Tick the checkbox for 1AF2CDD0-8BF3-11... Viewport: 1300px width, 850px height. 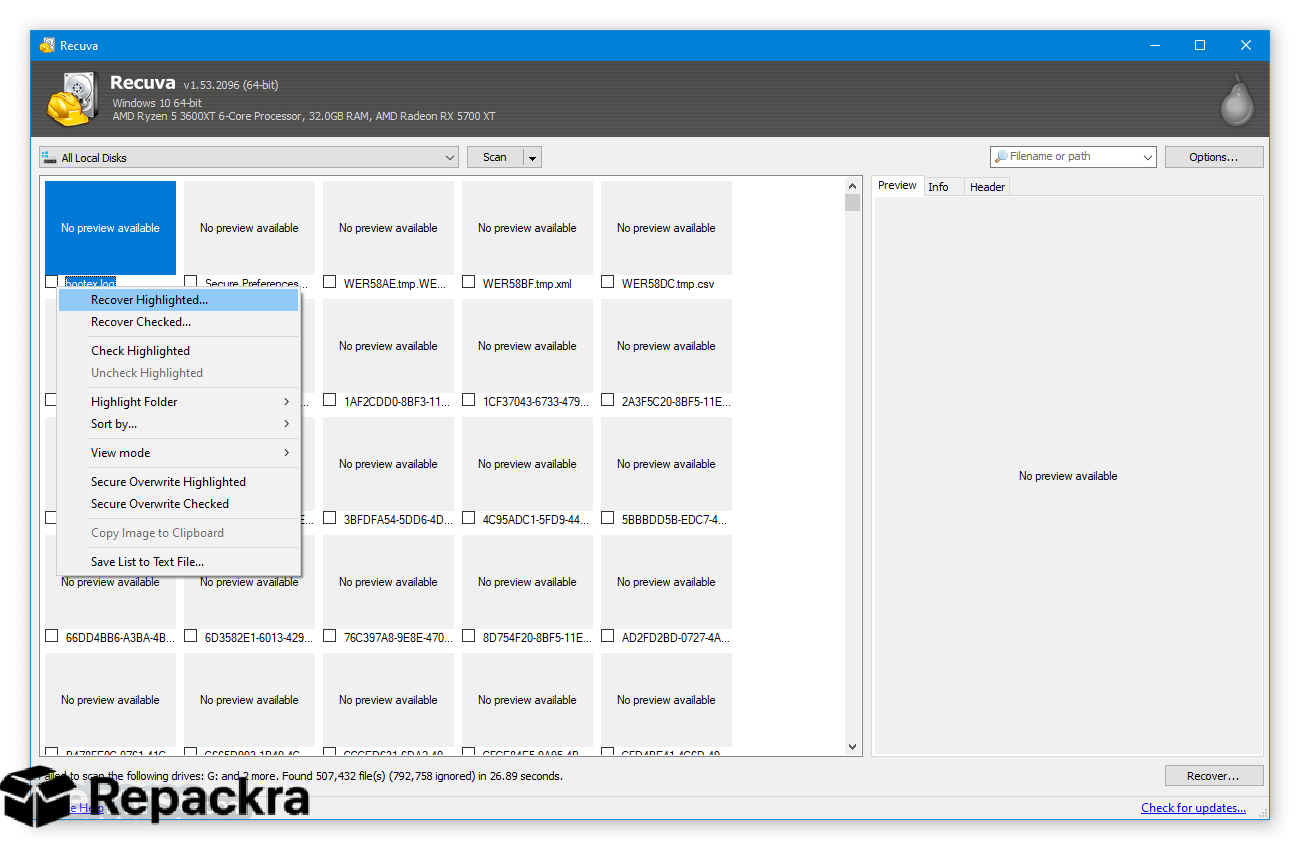329,401
